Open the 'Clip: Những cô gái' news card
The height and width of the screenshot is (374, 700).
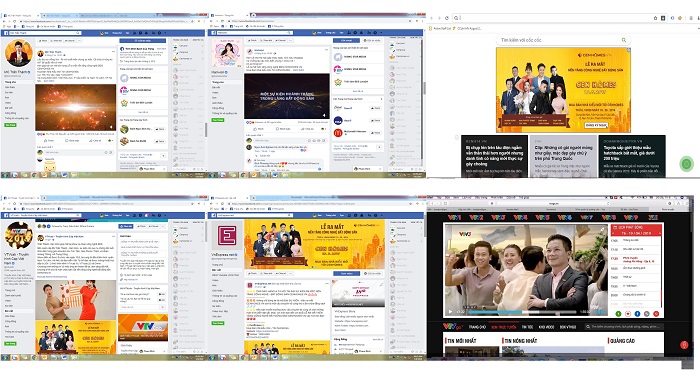pyautogui.click(x=563, y=156)
